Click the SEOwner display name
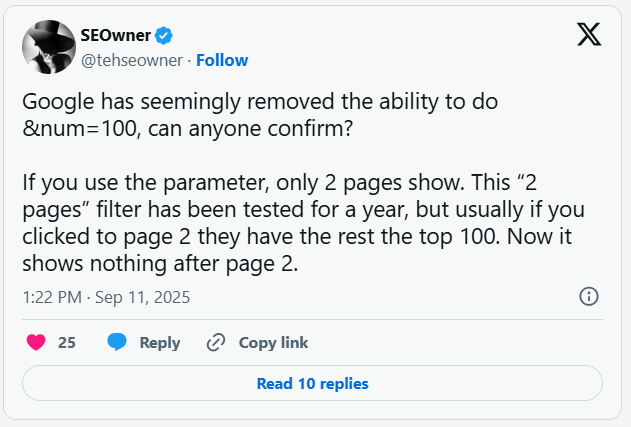Screen dimensions: 631x427 click(115, 36)
